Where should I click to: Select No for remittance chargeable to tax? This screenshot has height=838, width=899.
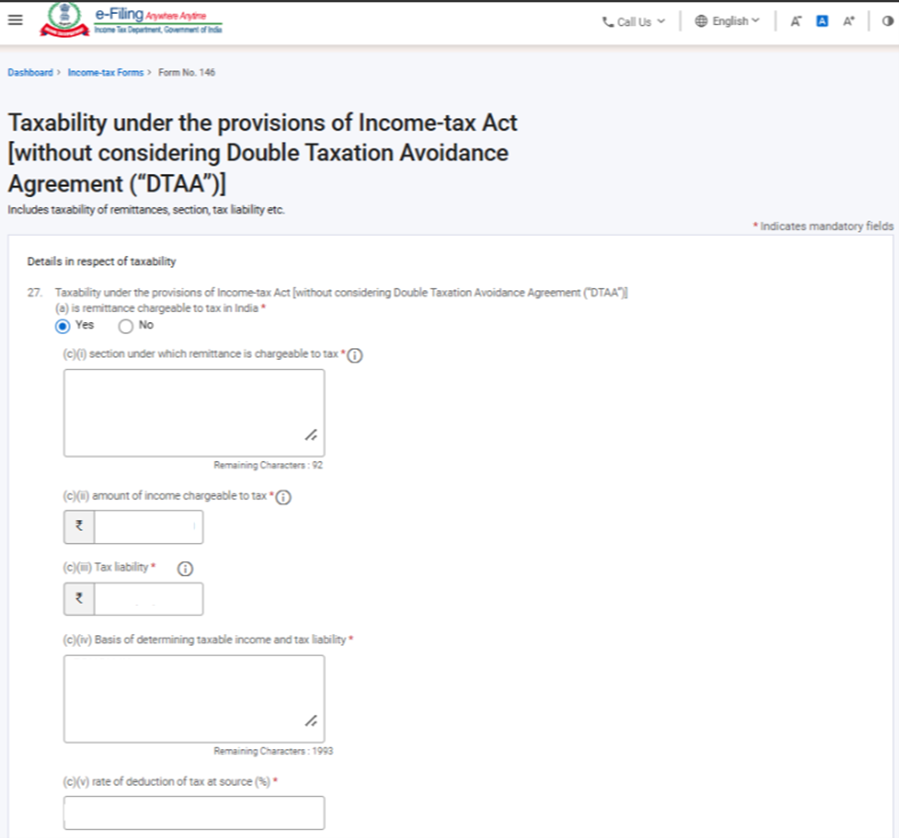coord(126,325)
